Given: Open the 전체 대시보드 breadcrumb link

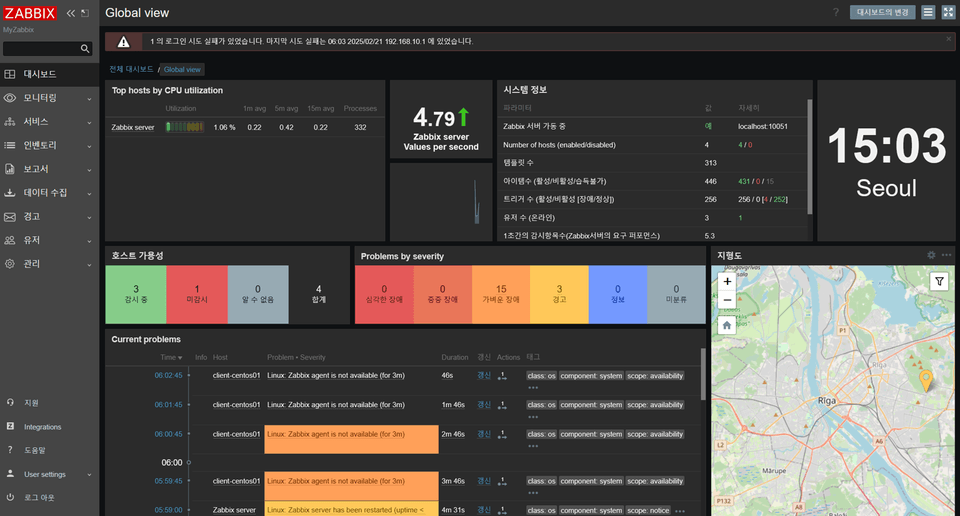Looking at the screenshot, I should (x=131, y=69).
